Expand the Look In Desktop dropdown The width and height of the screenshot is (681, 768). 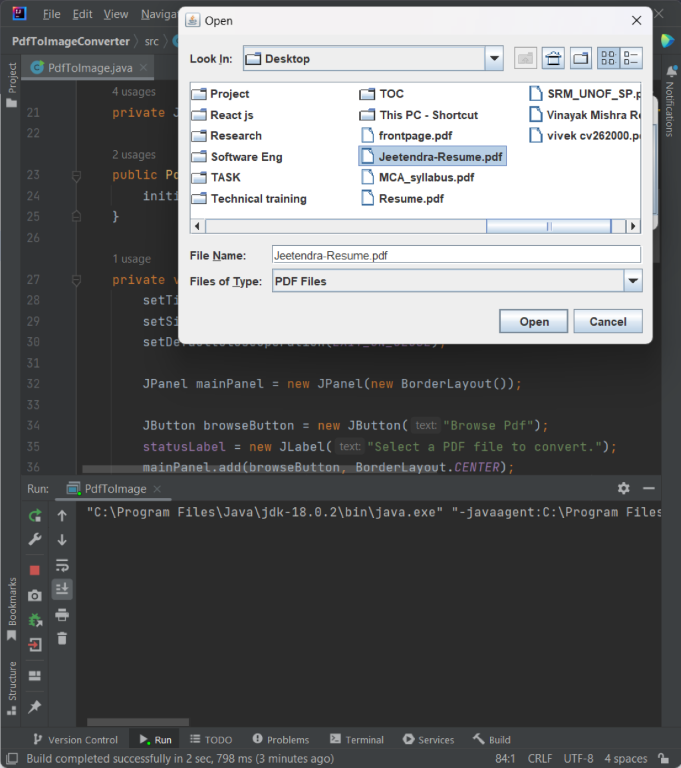pos(494,59)
